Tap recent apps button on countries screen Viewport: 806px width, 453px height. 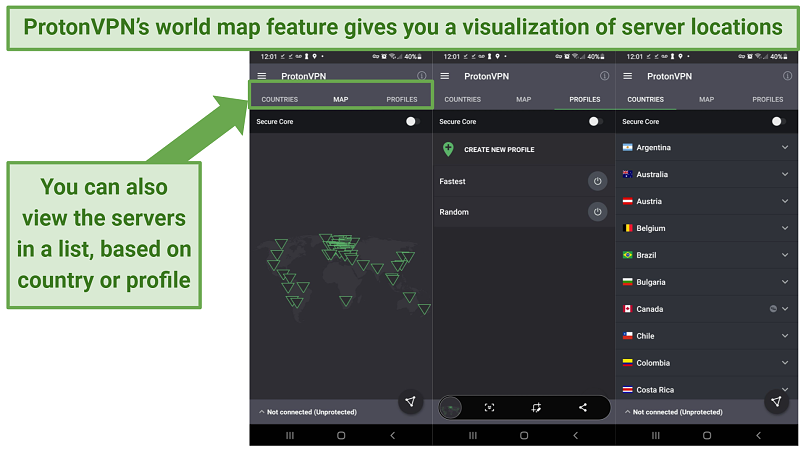656,436
